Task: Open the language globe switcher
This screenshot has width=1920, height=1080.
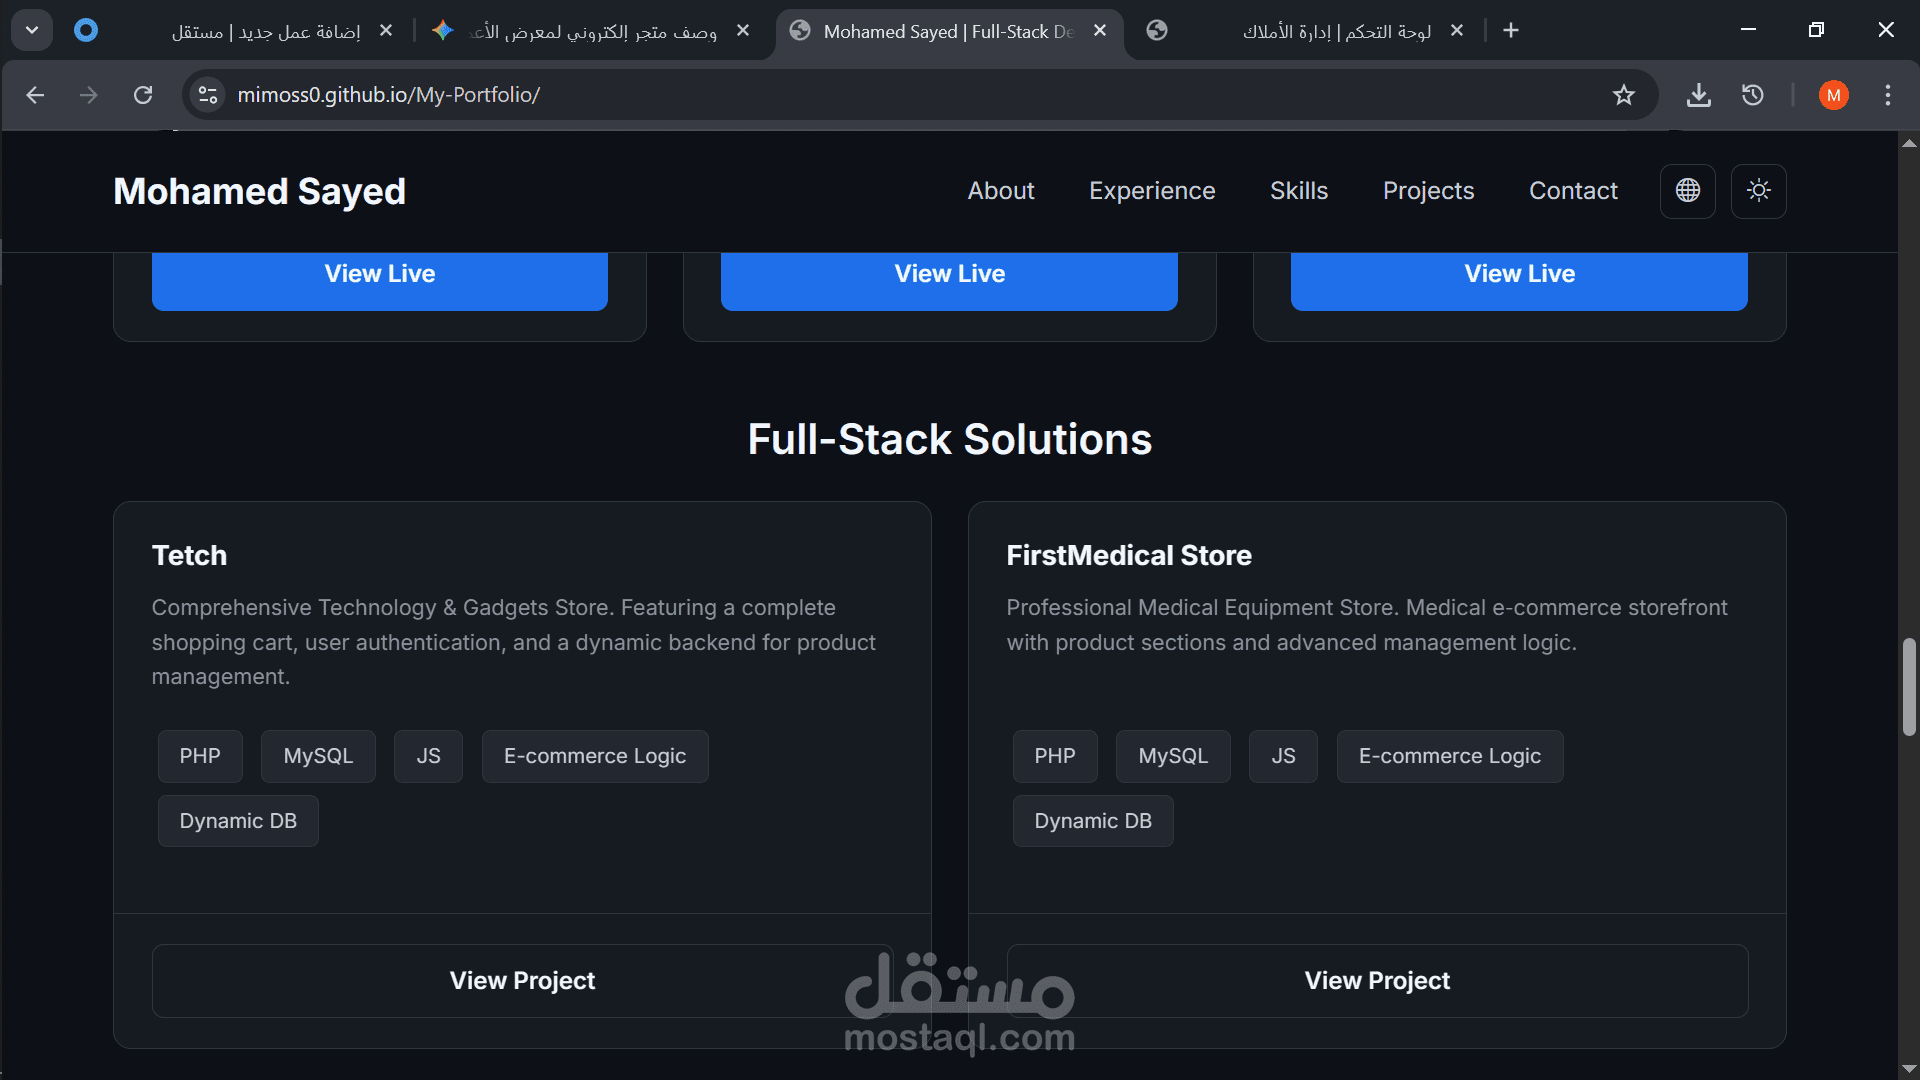Action: tap(1687, 191)
